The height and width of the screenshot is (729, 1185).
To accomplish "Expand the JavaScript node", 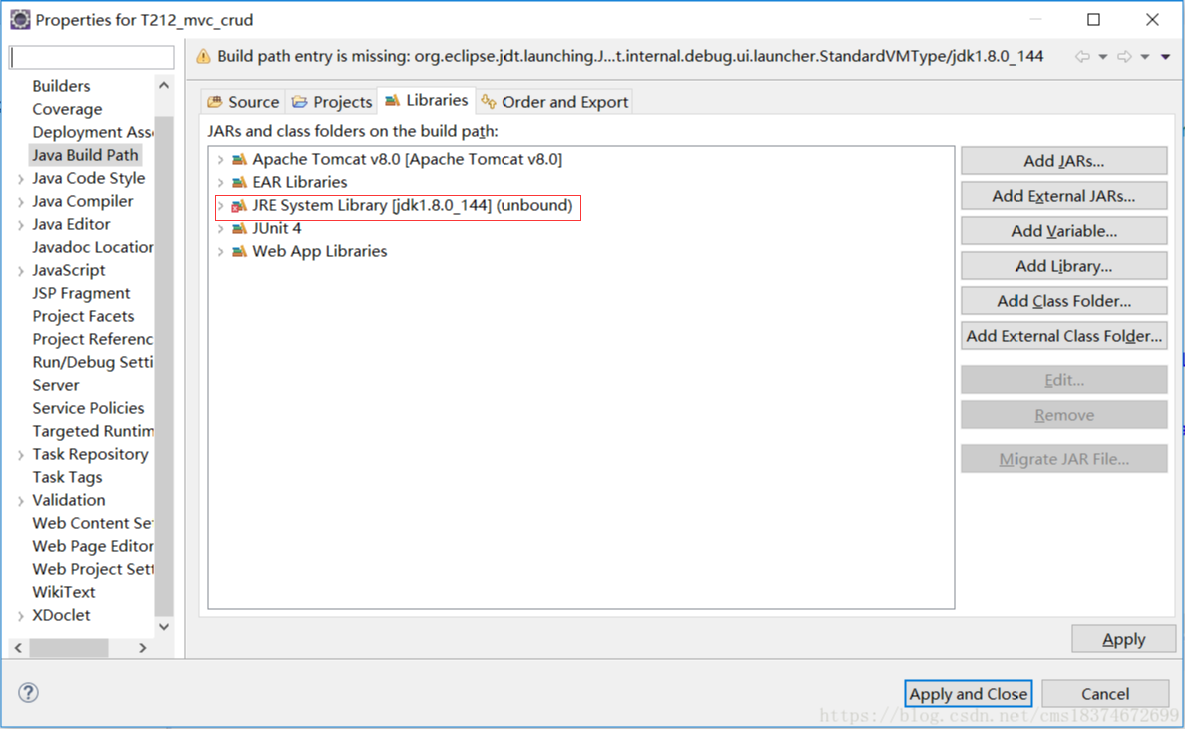I will click(x=20, y=270).
